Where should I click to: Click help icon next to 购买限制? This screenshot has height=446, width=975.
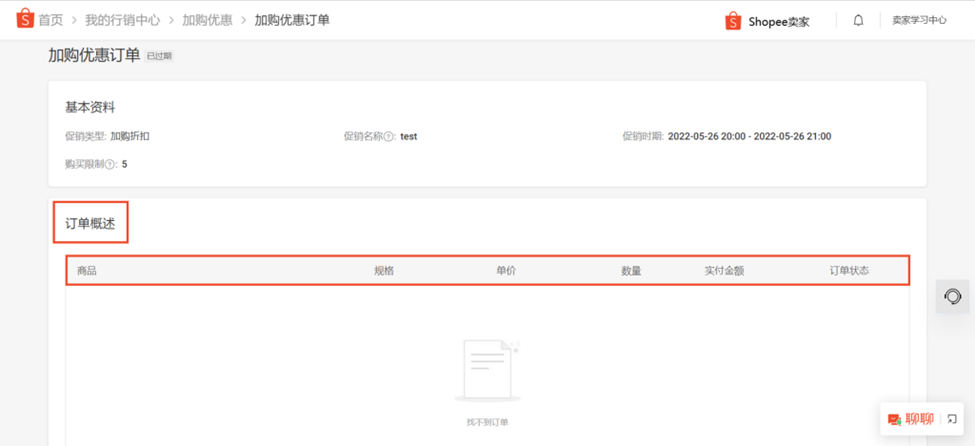(112, 165)
